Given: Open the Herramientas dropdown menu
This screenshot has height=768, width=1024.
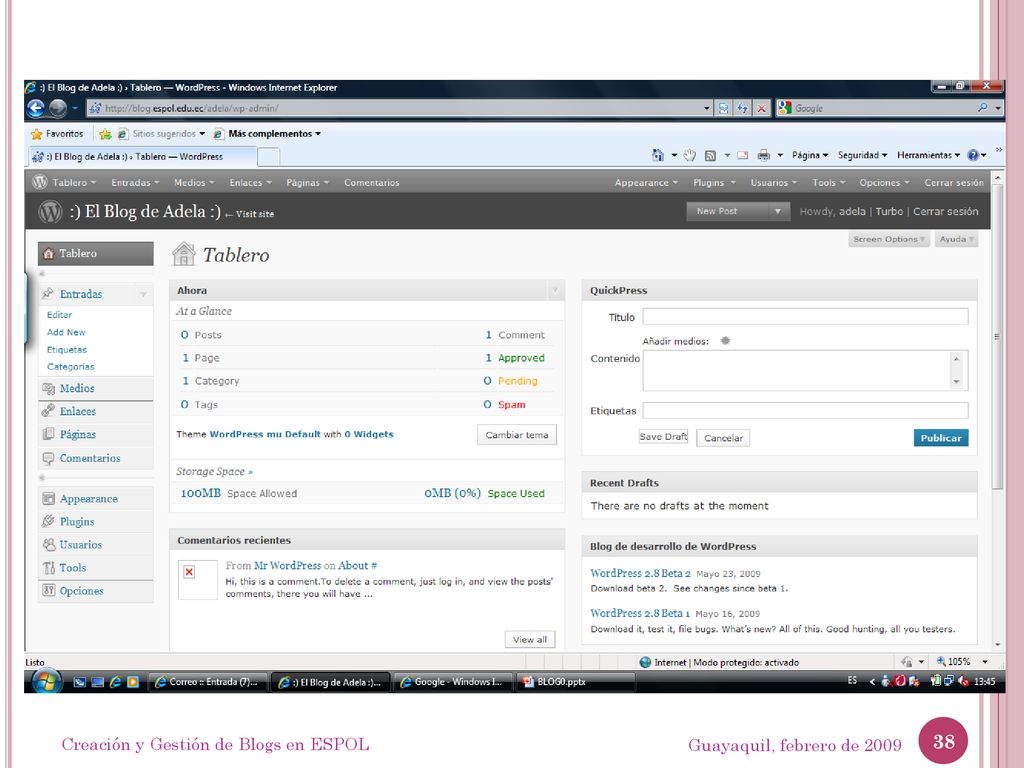Looking at the screenshot, I should (929, 155).
